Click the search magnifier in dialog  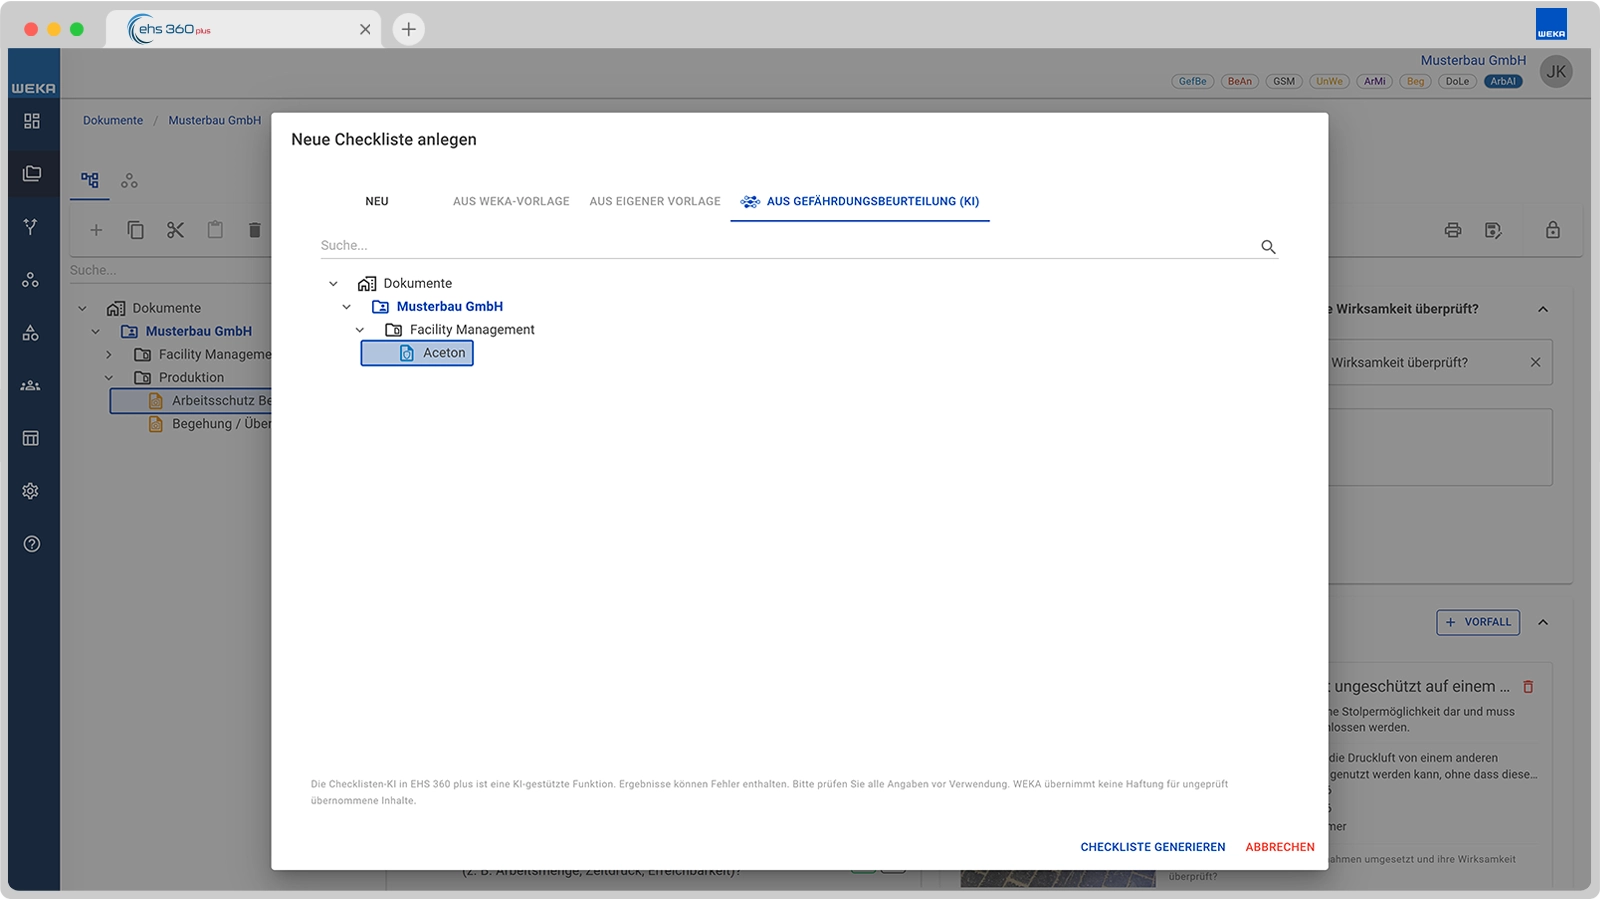[1268, 247]
